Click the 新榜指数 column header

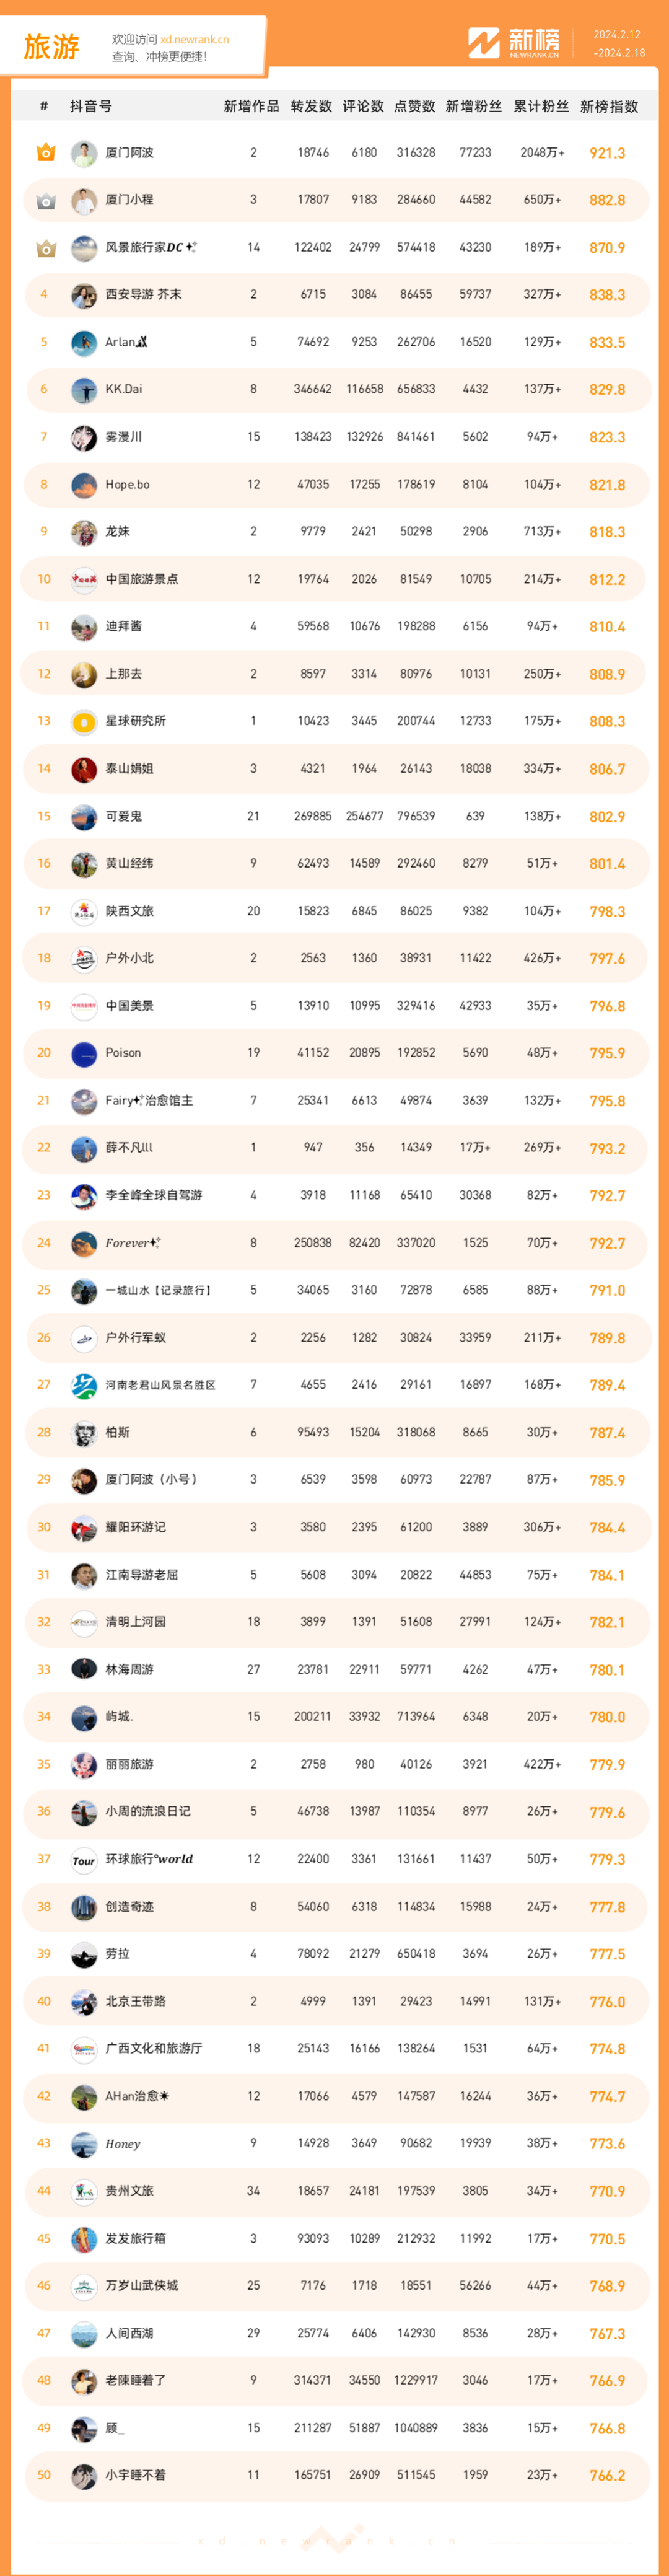609,106
